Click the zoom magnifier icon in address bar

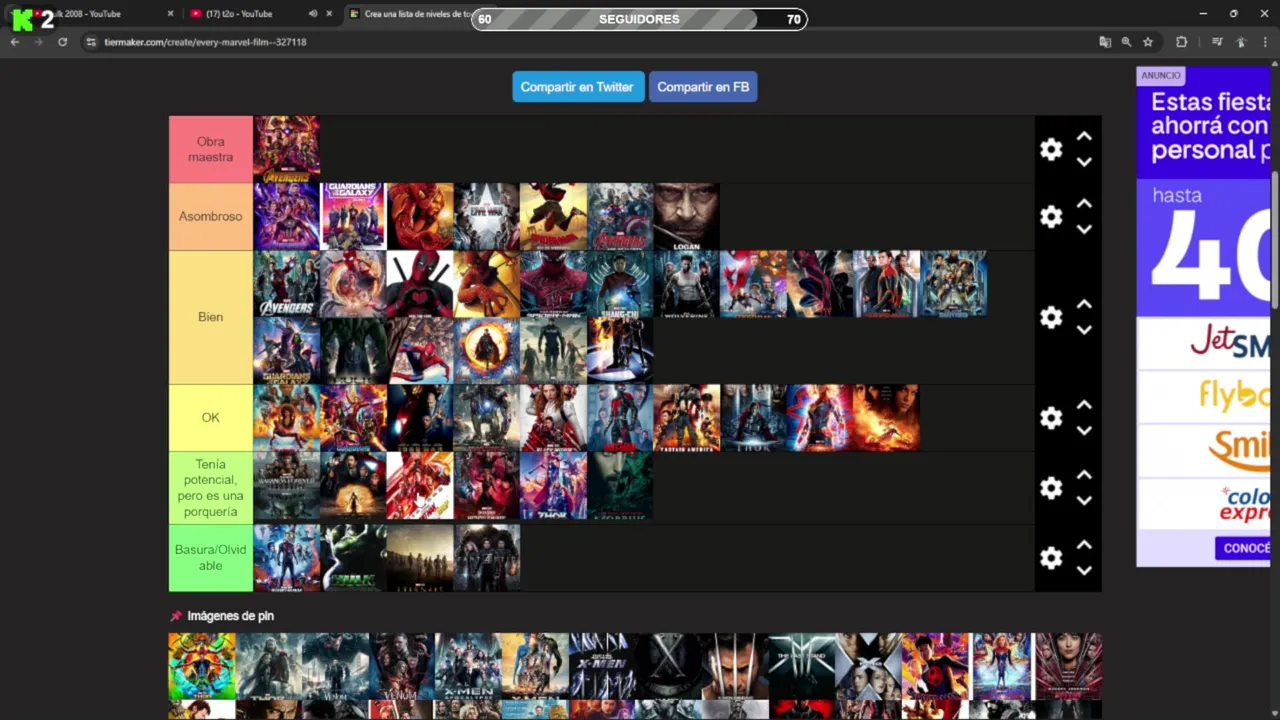coord(1126,42)
